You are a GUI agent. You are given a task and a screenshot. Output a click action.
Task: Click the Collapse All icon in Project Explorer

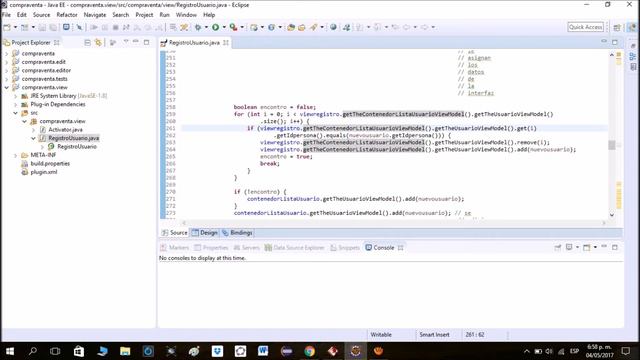[x=87, y=42]
